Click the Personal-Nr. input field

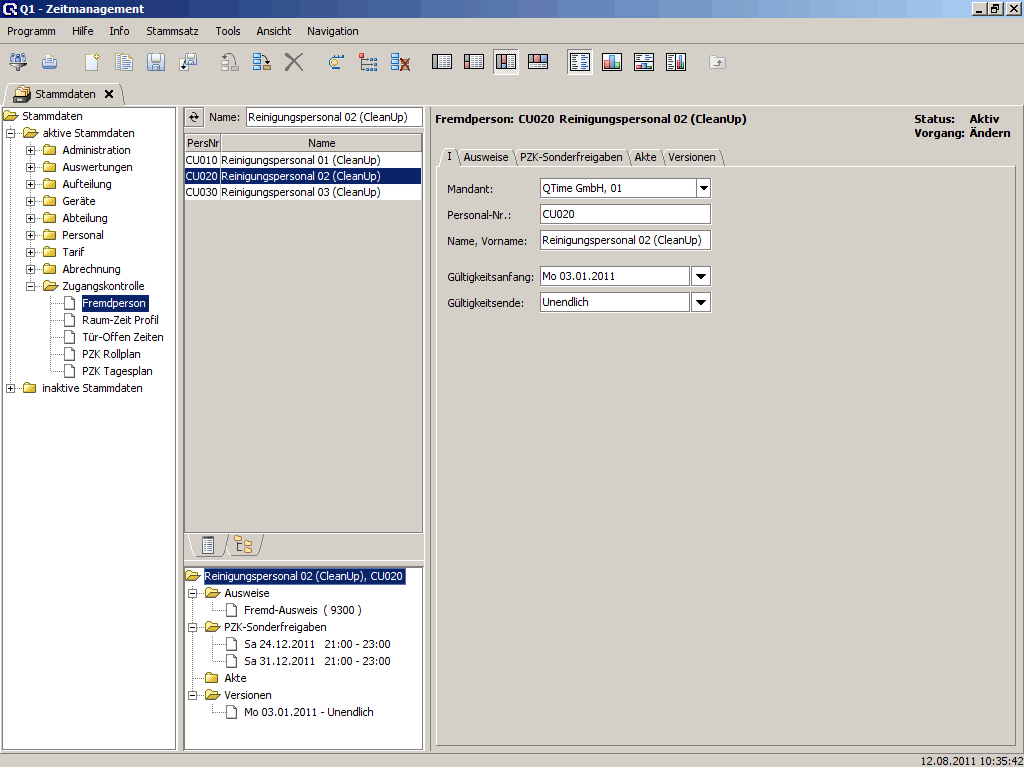click(624, 214)
